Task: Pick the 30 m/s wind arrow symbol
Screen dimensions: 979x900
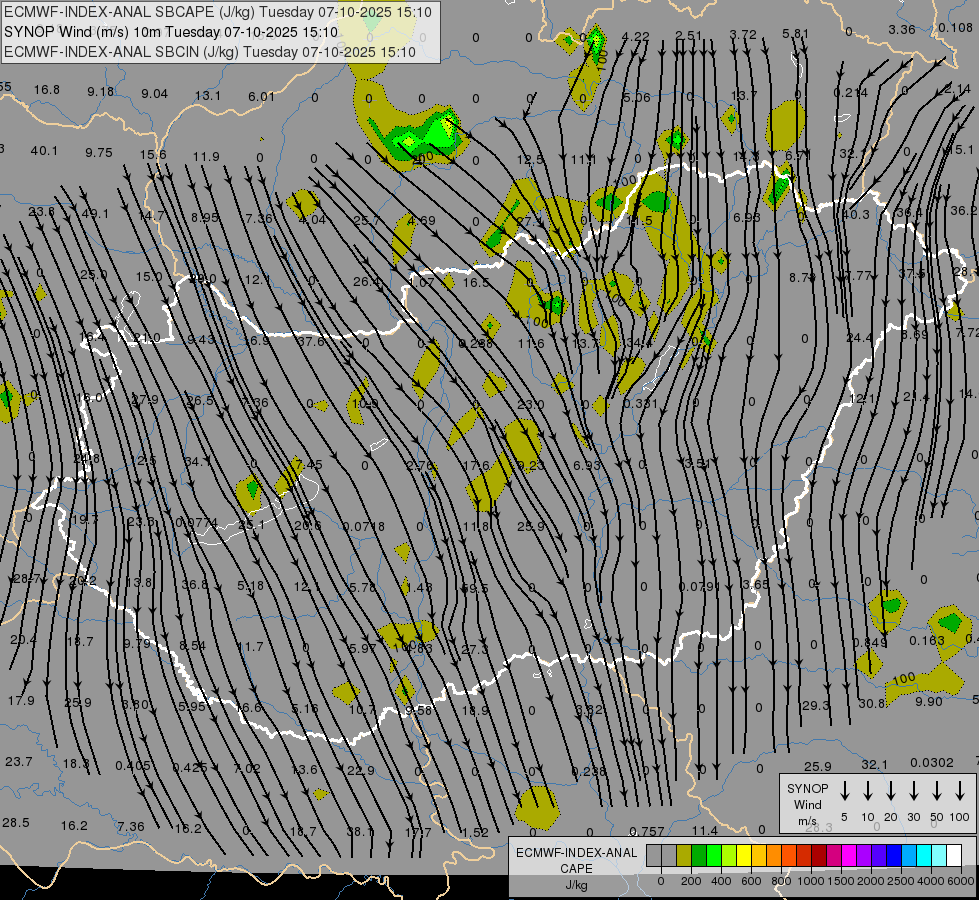Action: 914,791
